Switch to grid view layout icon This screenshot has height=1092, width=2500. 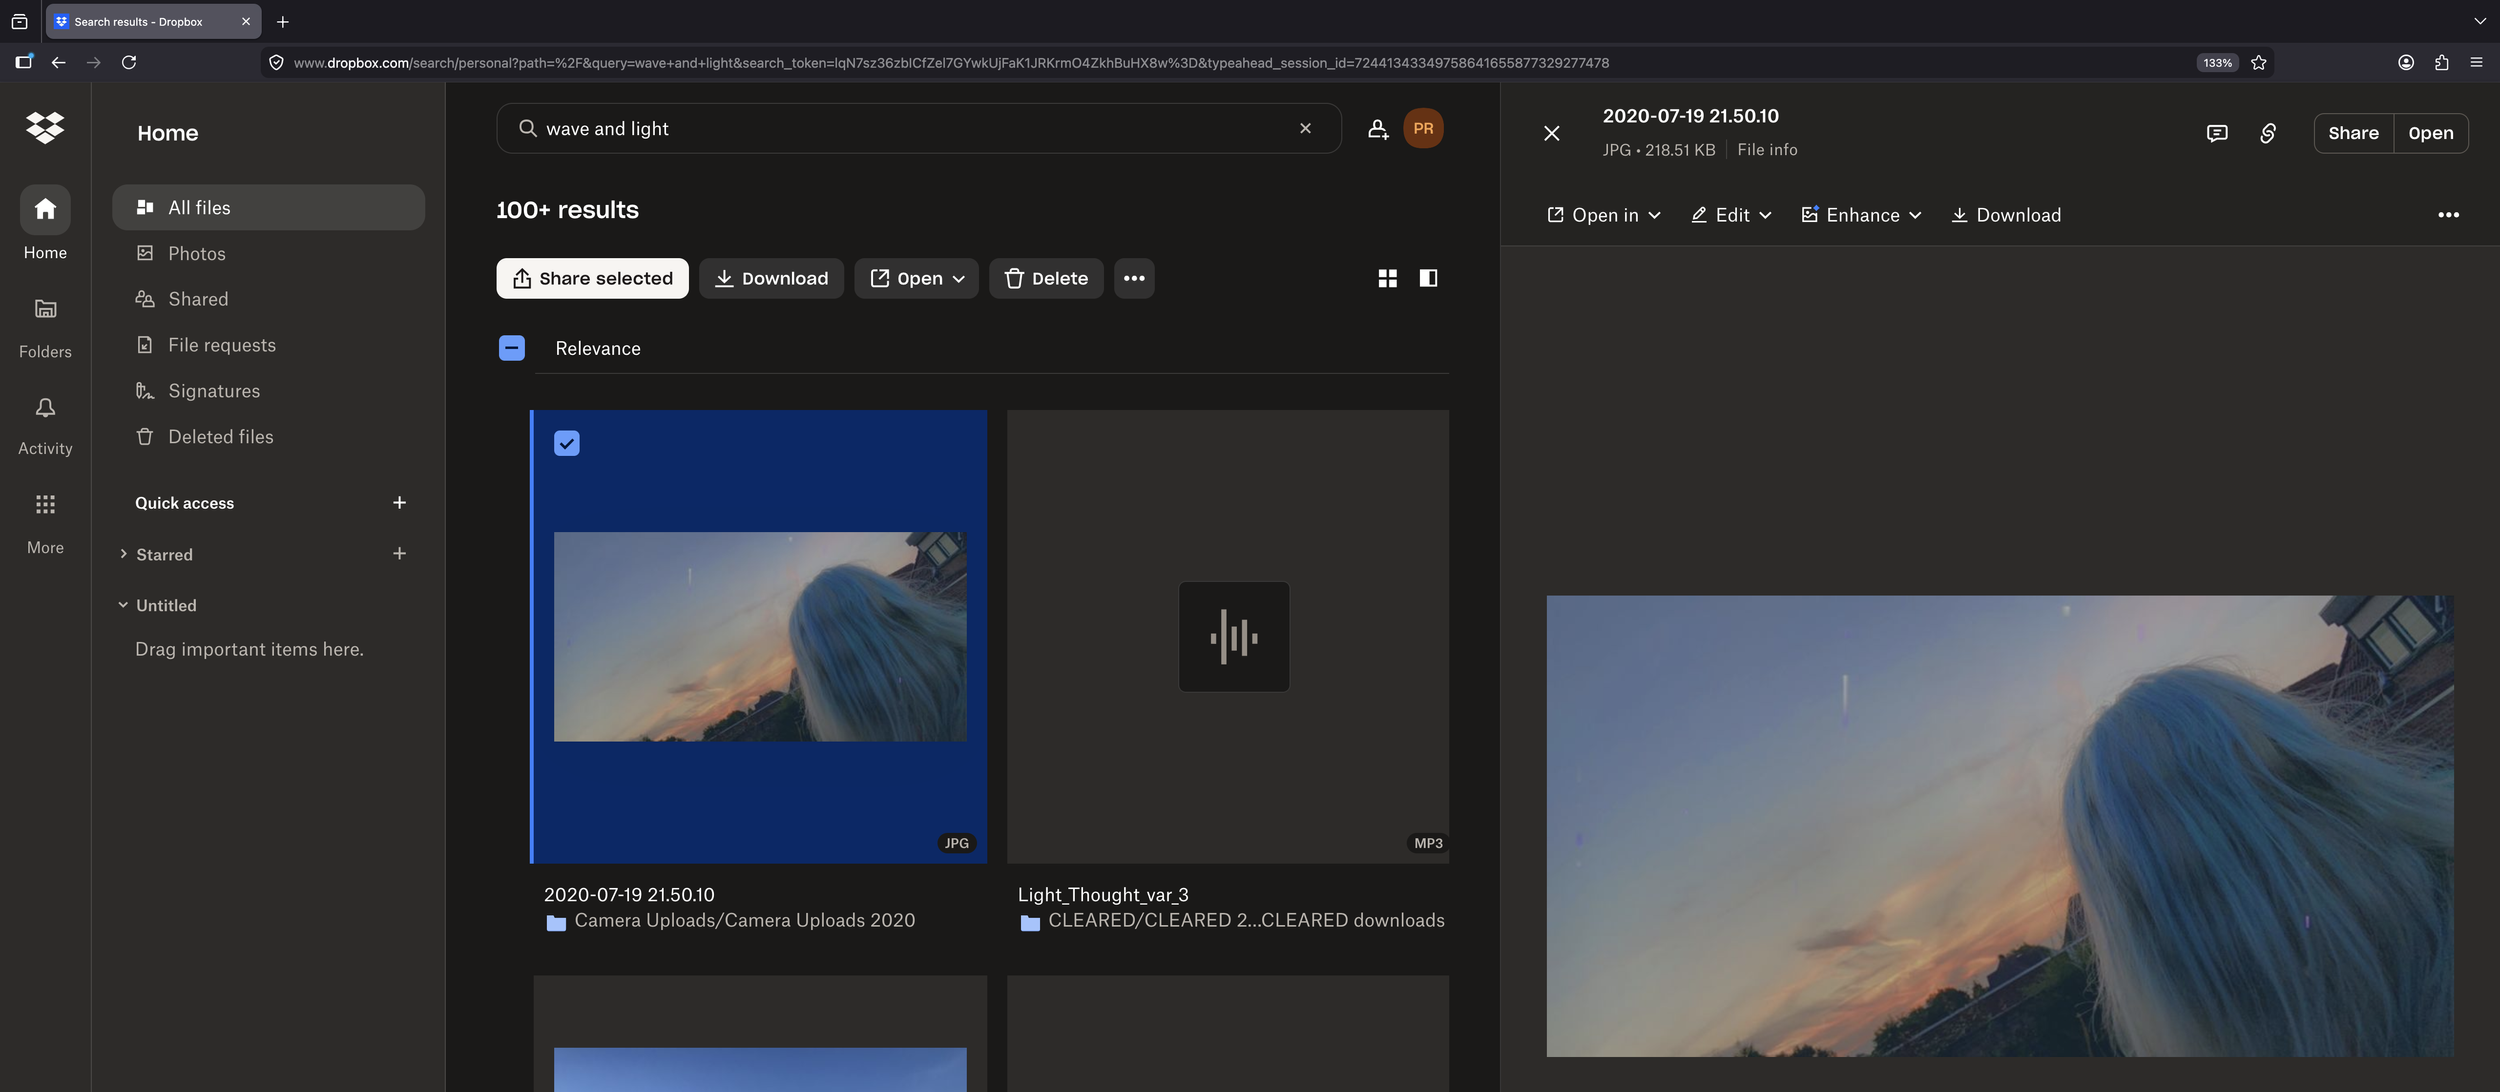1387,278
